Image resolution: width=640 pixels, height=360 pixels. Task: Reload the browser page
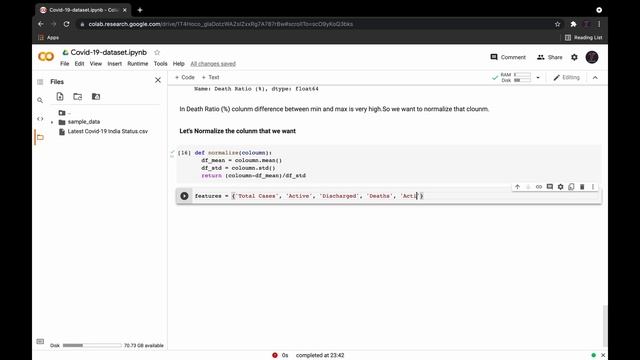click(x=67, y=24)
